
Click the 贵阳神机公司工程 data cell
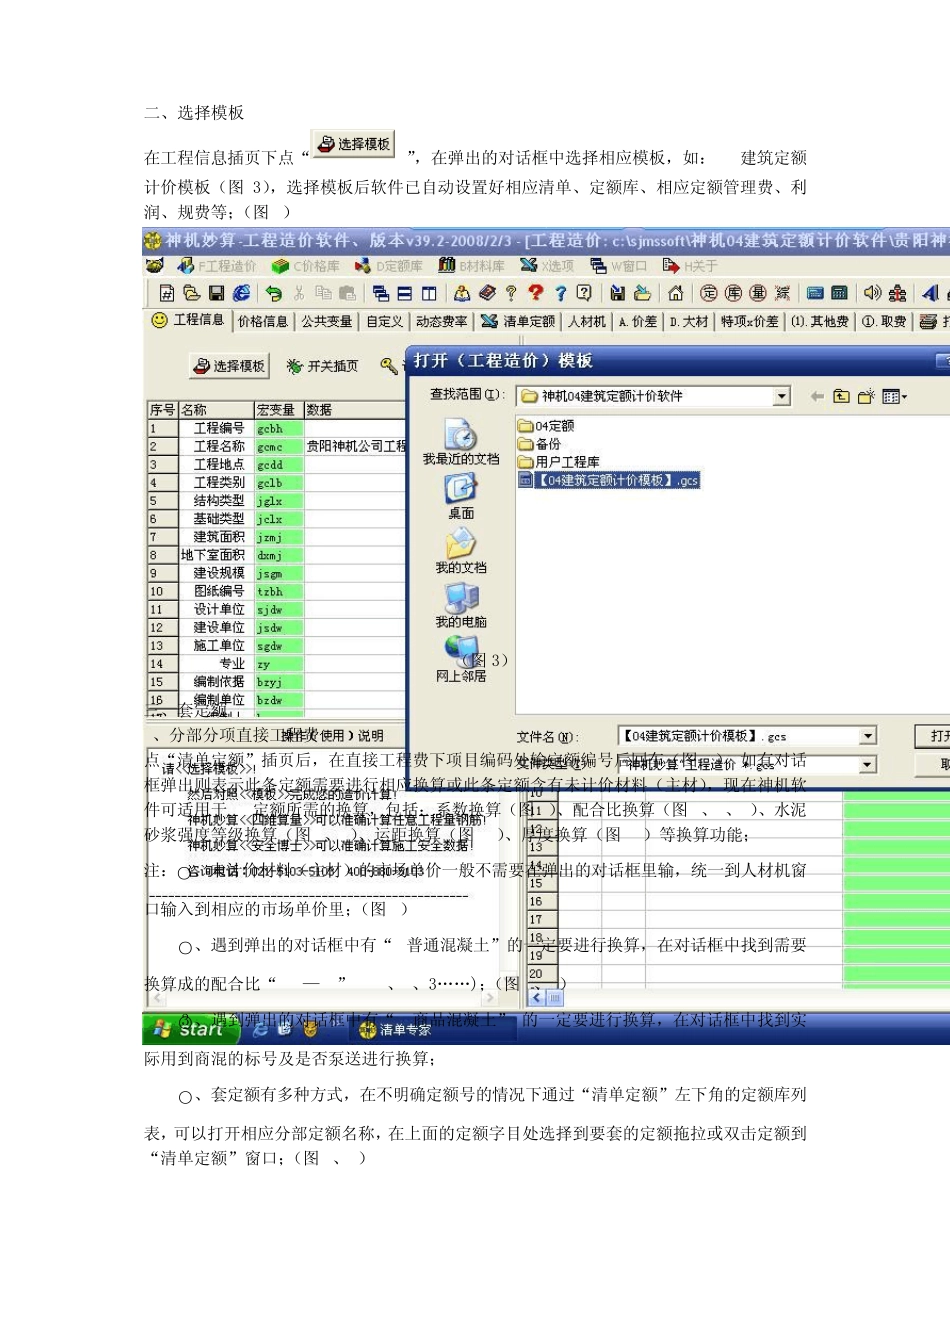[356, 446]
